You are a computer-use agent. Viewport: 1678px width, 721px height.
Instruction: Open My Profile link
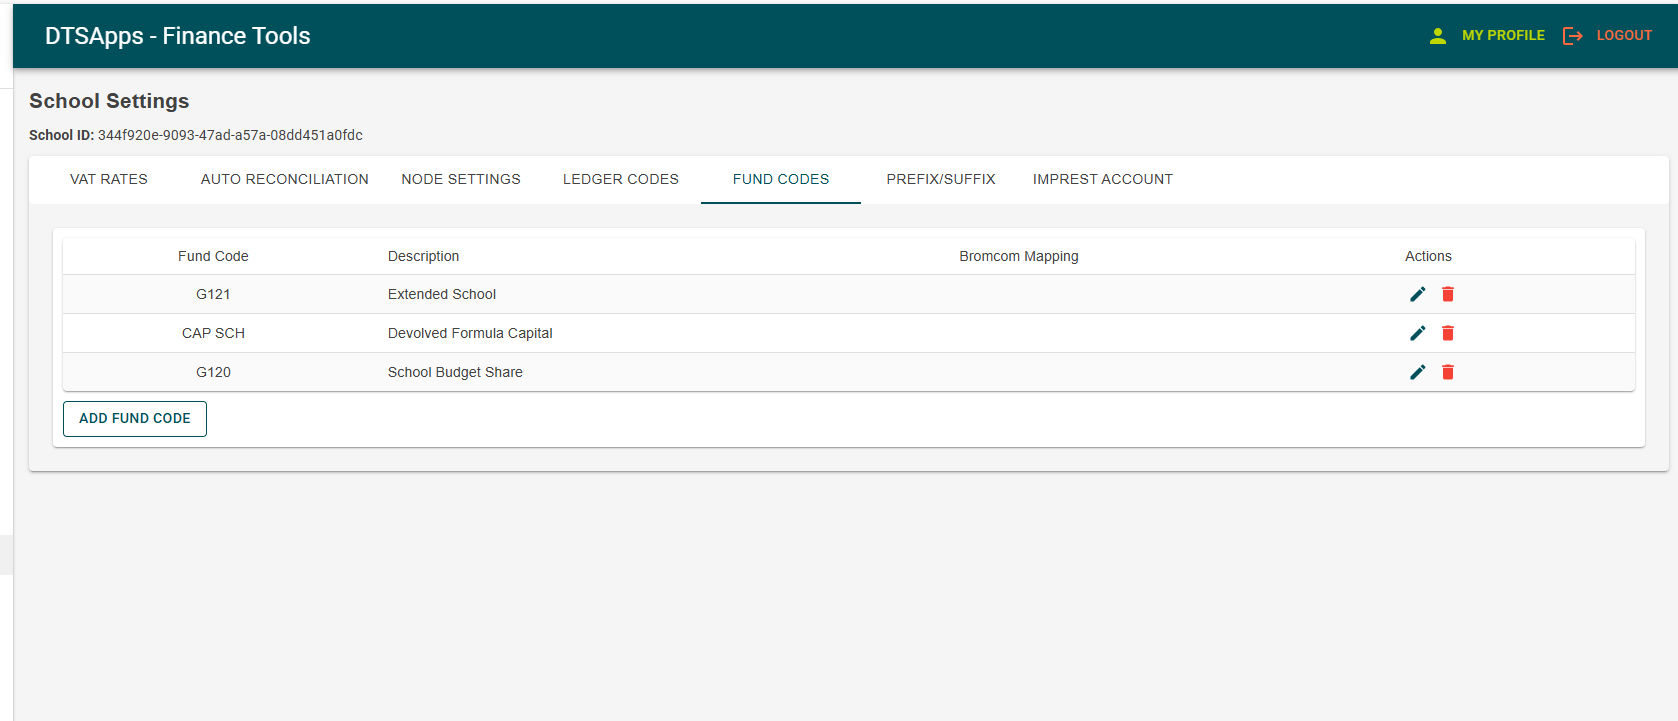click(x=1502, y=36)
